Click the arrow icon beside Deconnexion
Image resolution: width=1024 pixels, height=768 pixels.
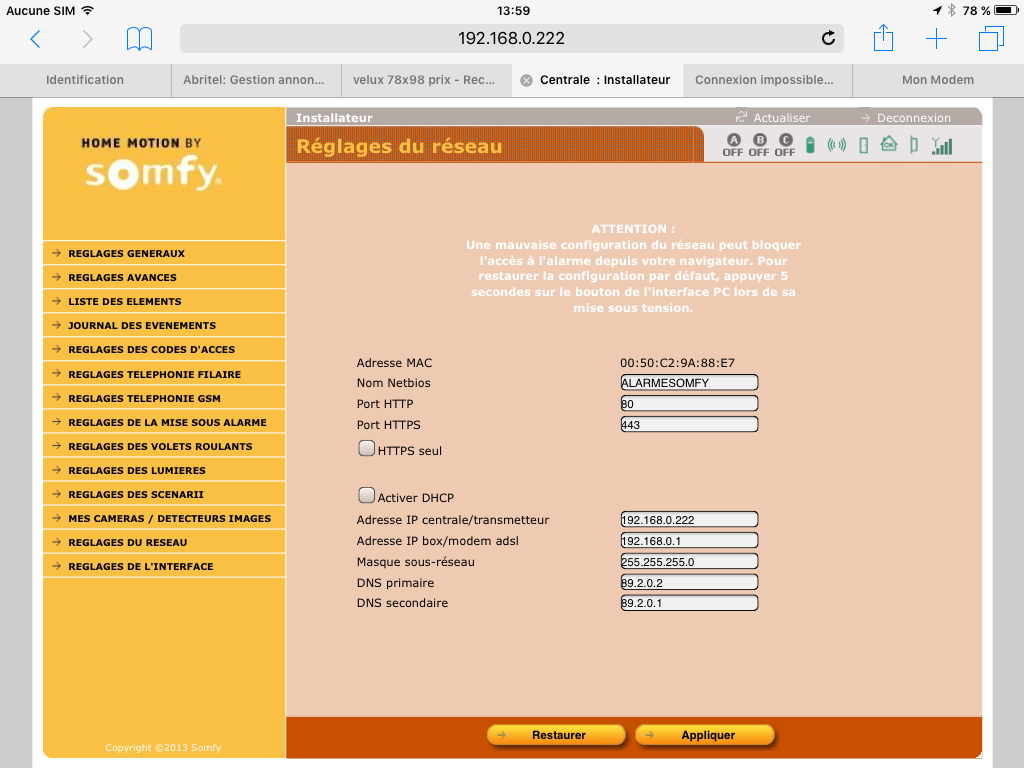[x=866, y=118]
